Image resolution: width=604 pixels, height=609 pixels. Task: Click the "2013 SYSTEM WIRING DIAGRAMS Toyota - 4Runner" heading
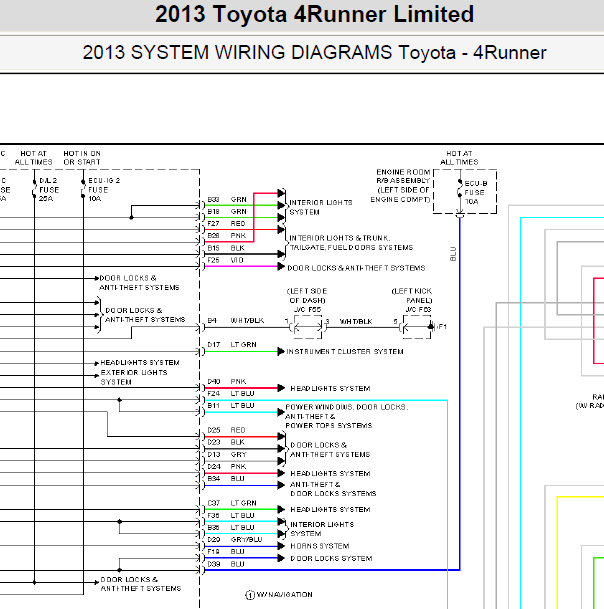pyautogui.click(x=314, y=52)
